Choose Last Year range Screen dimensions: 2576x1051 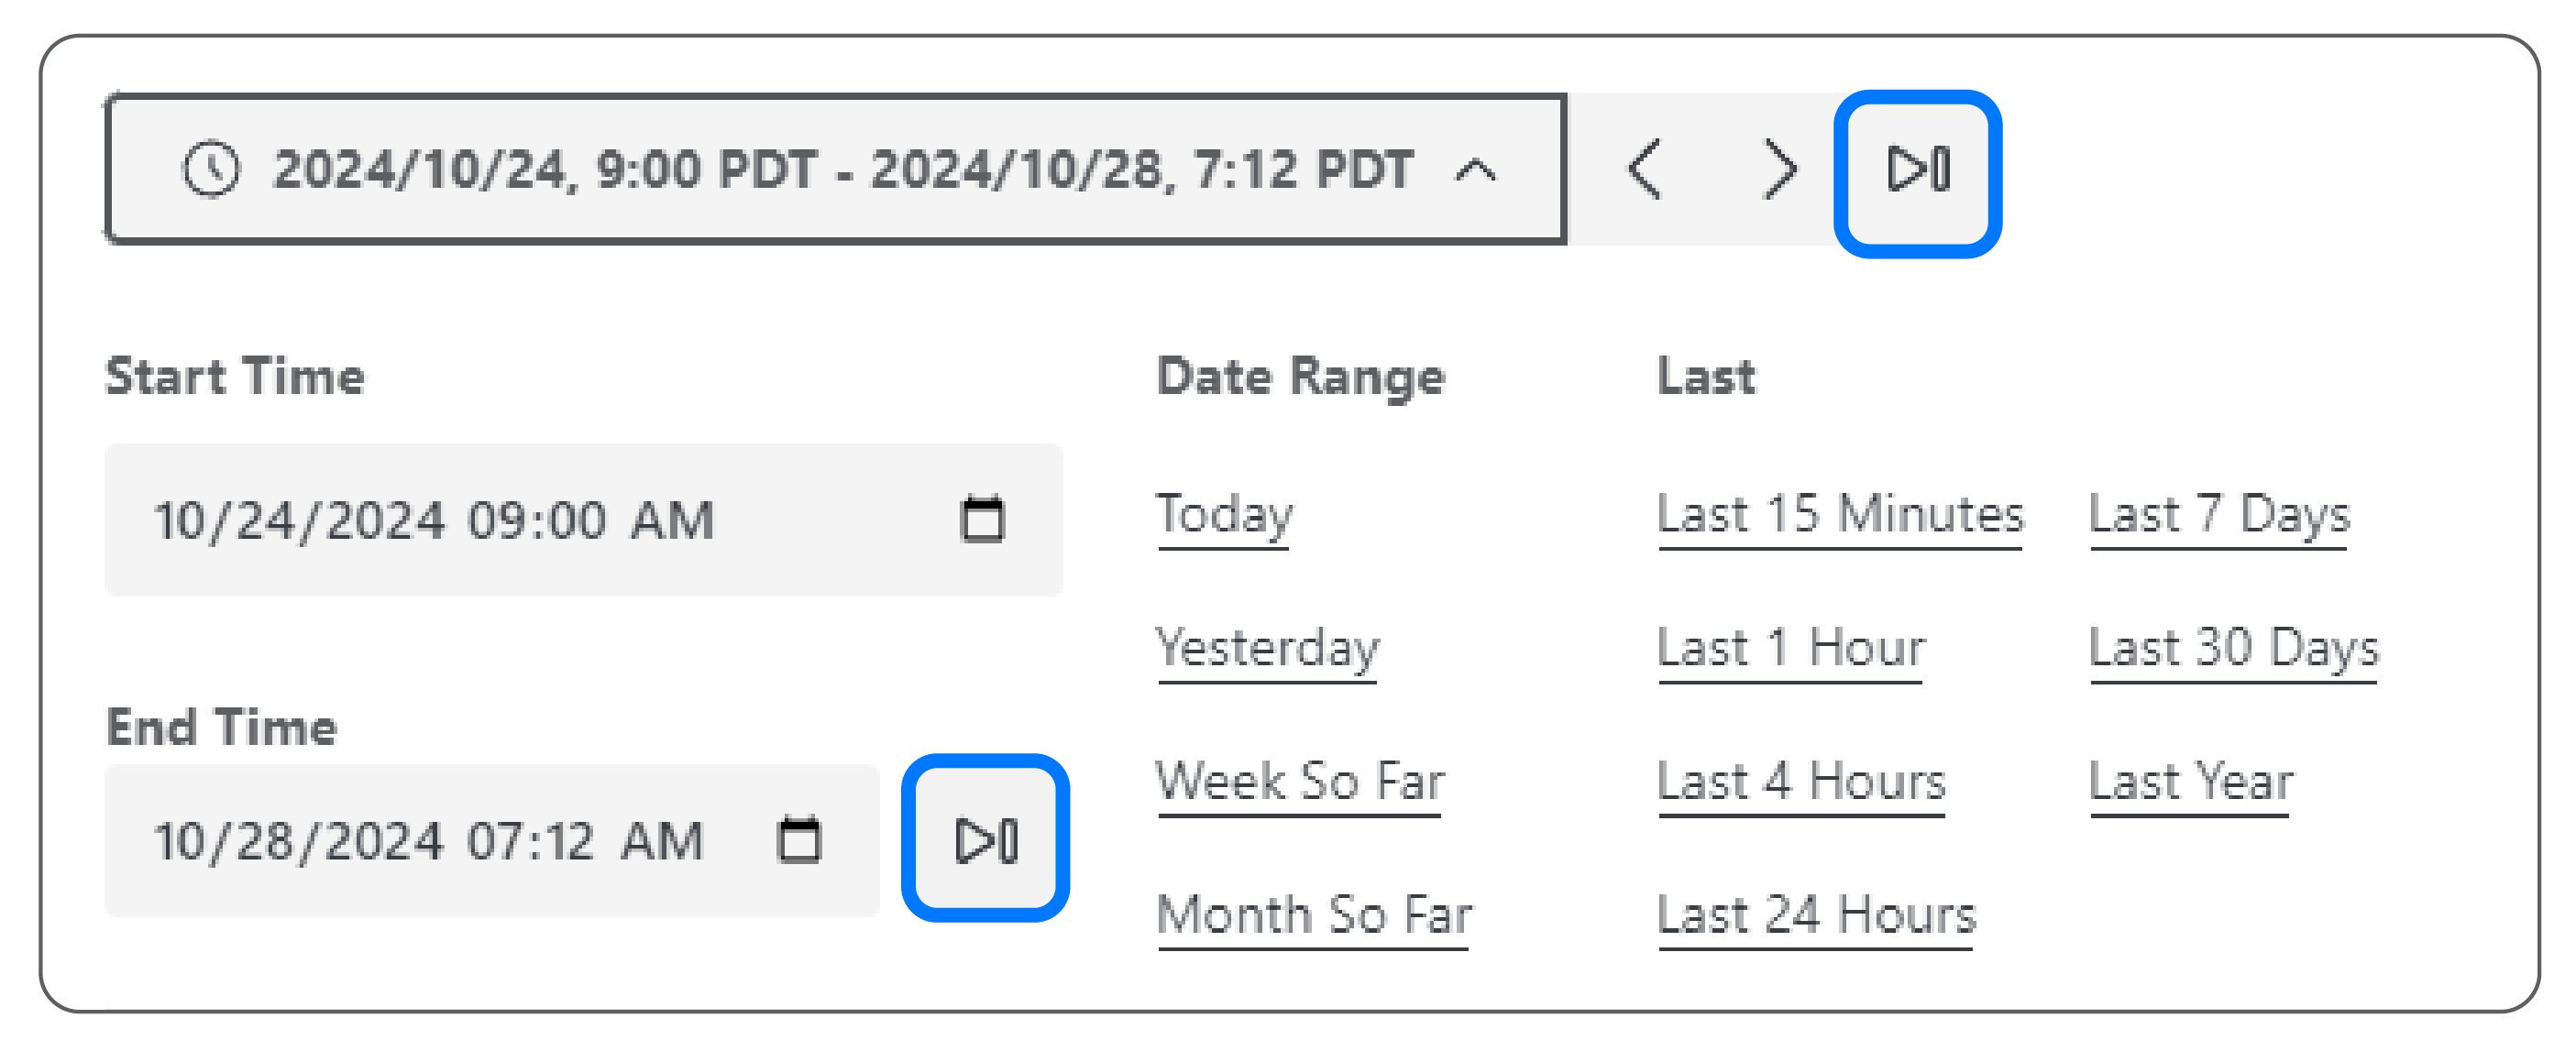pos(2190,783)
